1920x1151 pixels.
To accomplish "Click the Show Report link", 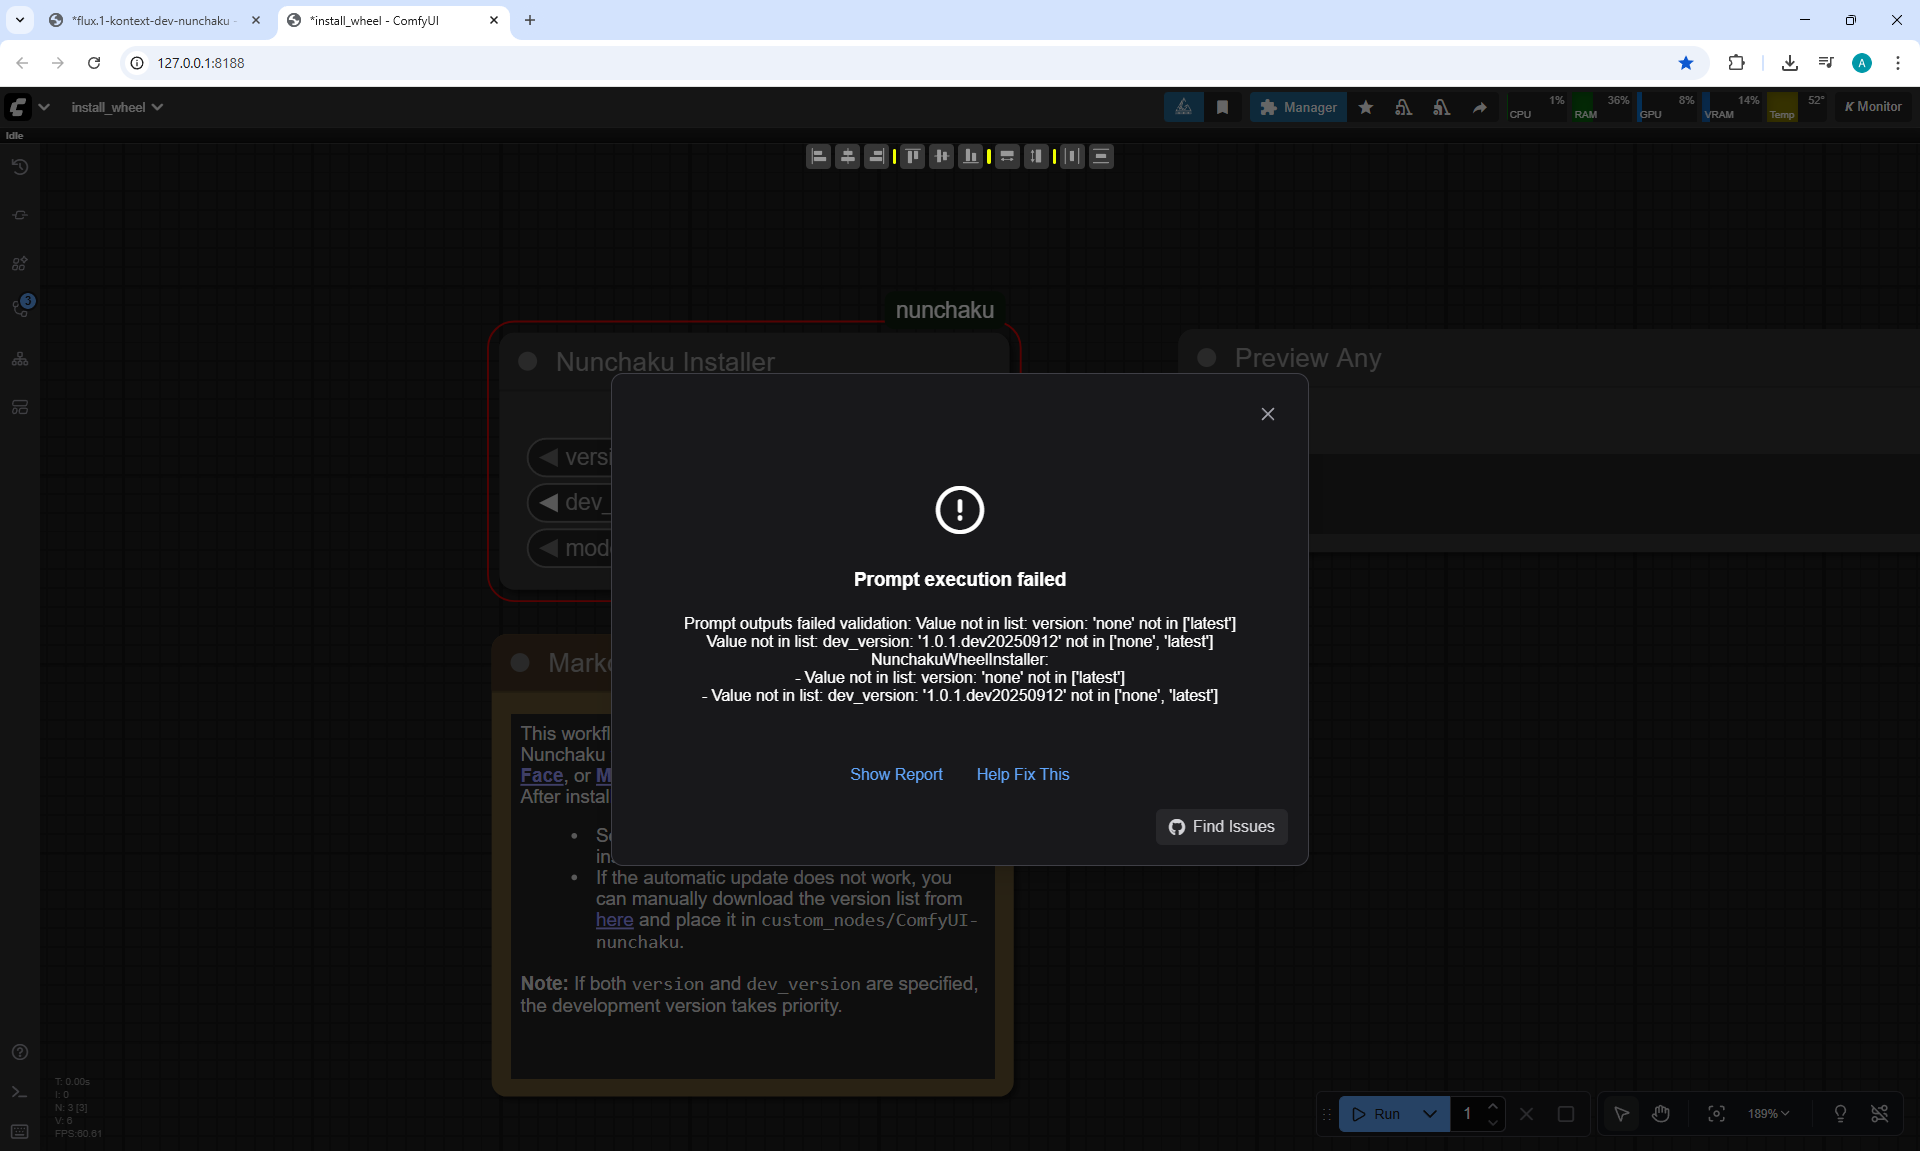I will 896,774.
